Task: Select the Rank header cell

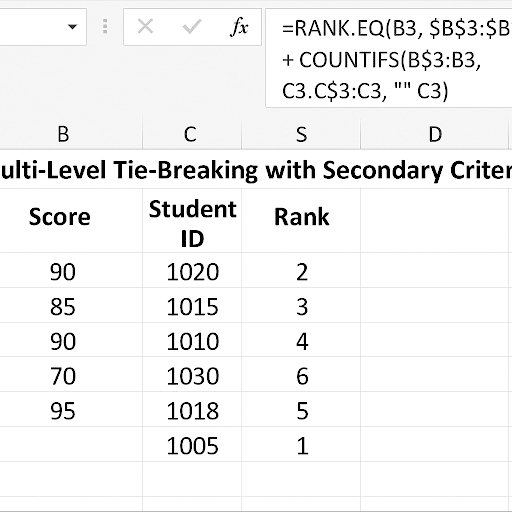Action: [x=301, y=221]
